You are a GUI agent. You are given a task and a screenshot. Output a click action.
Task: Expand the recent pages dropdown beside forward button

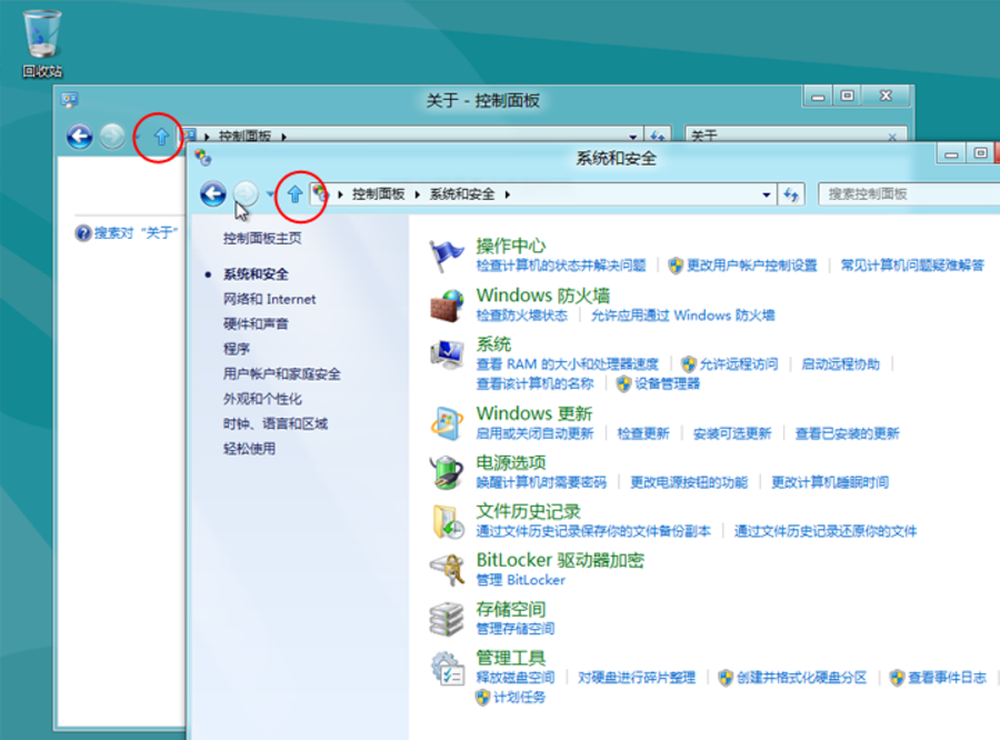click(x=270, y=195)
